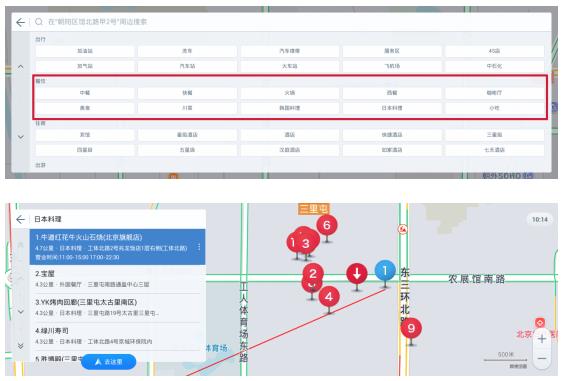Screen dimensions: 564x381
Task: Choose the 中餐 dining category
Action: pyautogui.click(x=85, y=93)
